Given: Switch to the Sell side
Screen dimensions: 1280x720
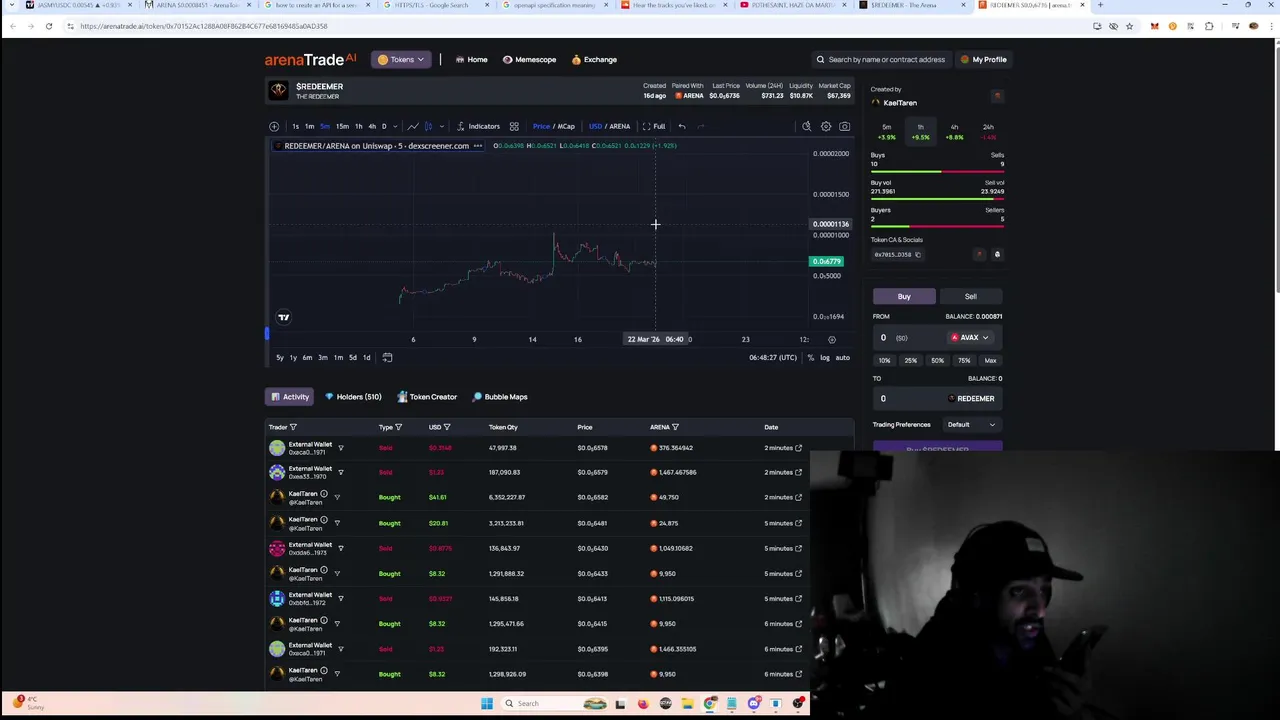Looking at the screenshot, I should (x=970, y=296).
